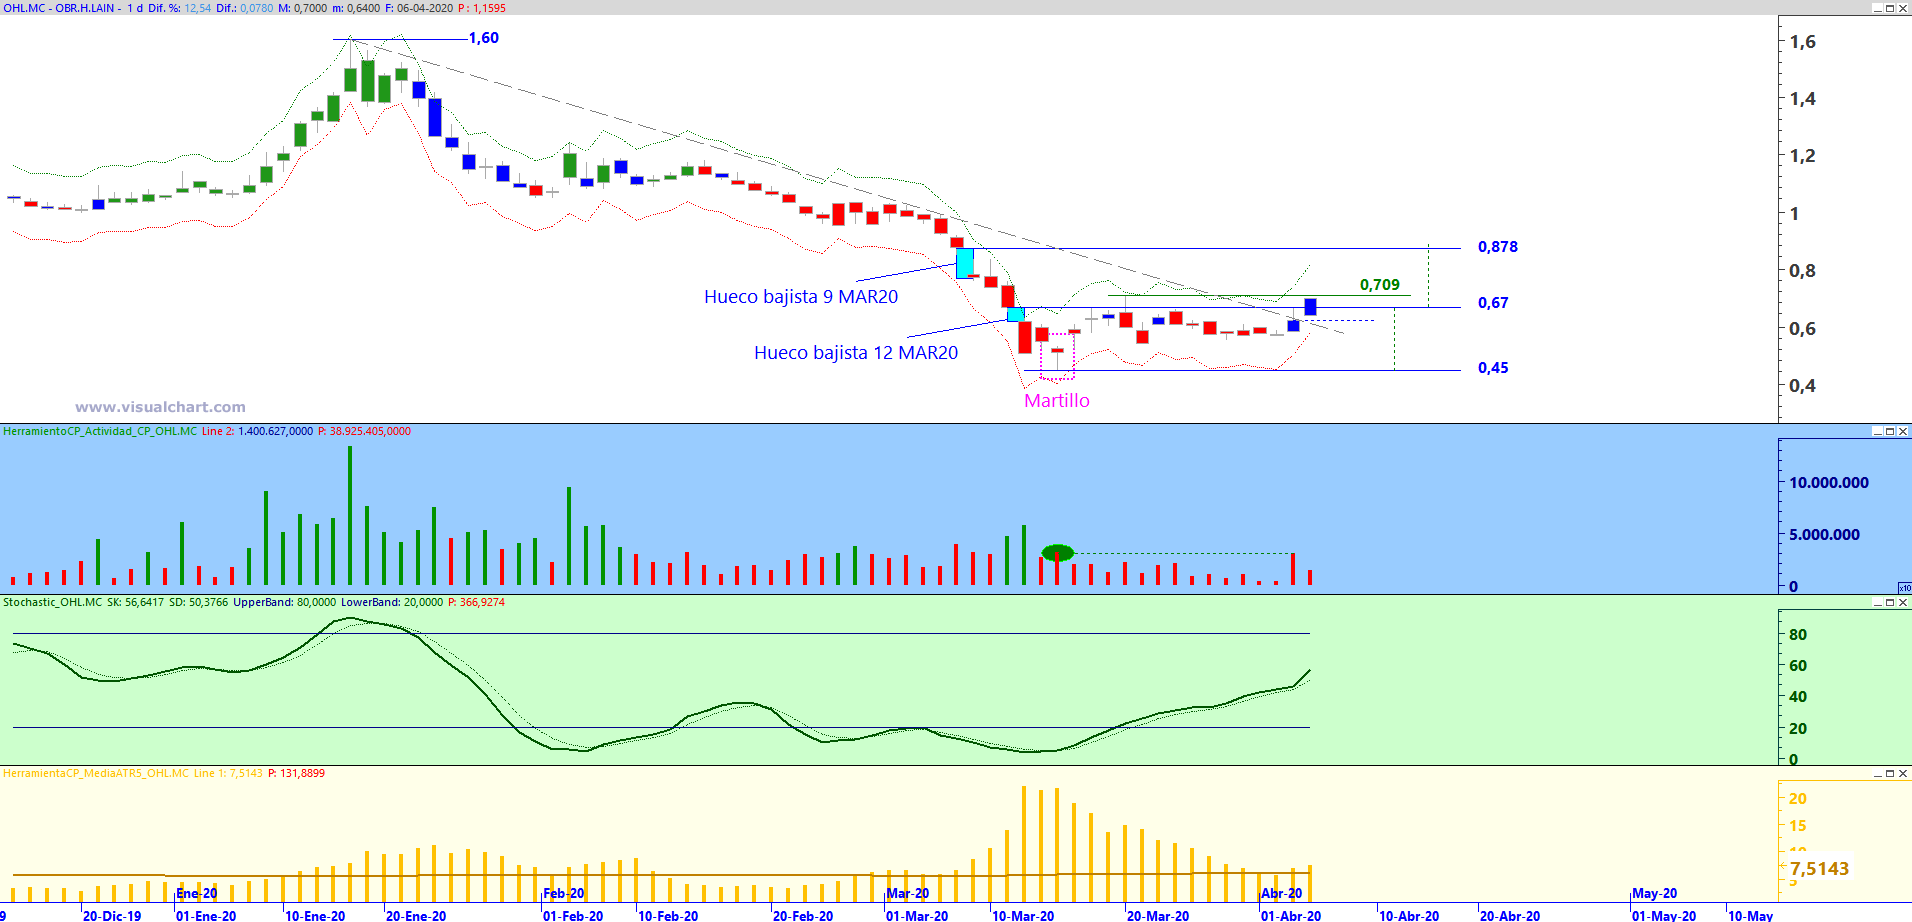Screen dimensions: 1912x922
Task: Maximize the Stochastic indicator panel
Action: click(1890, 602)
